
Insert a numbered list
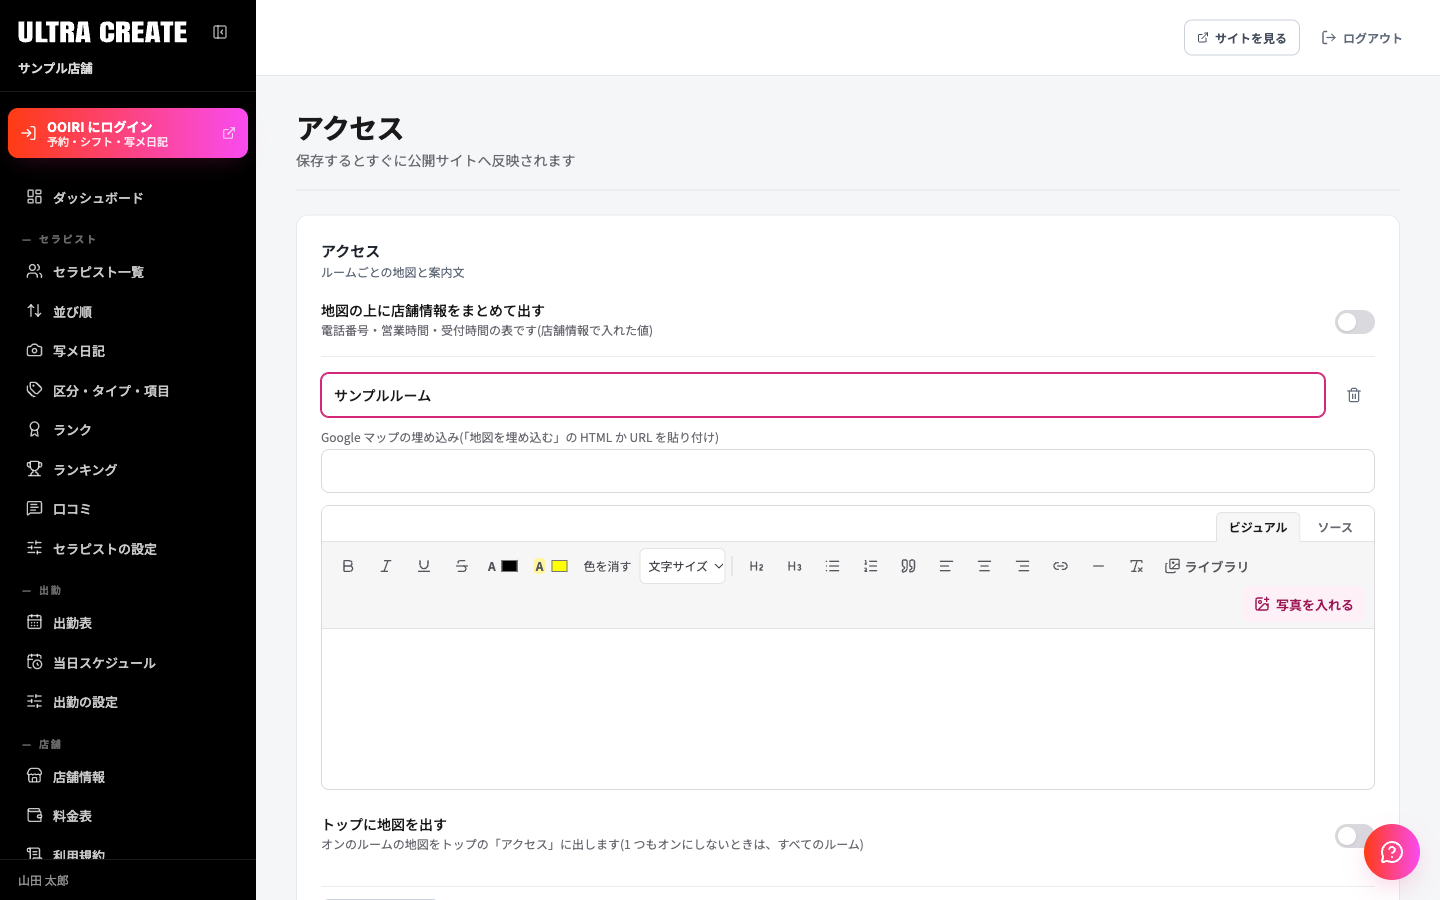tap(871, 566)
